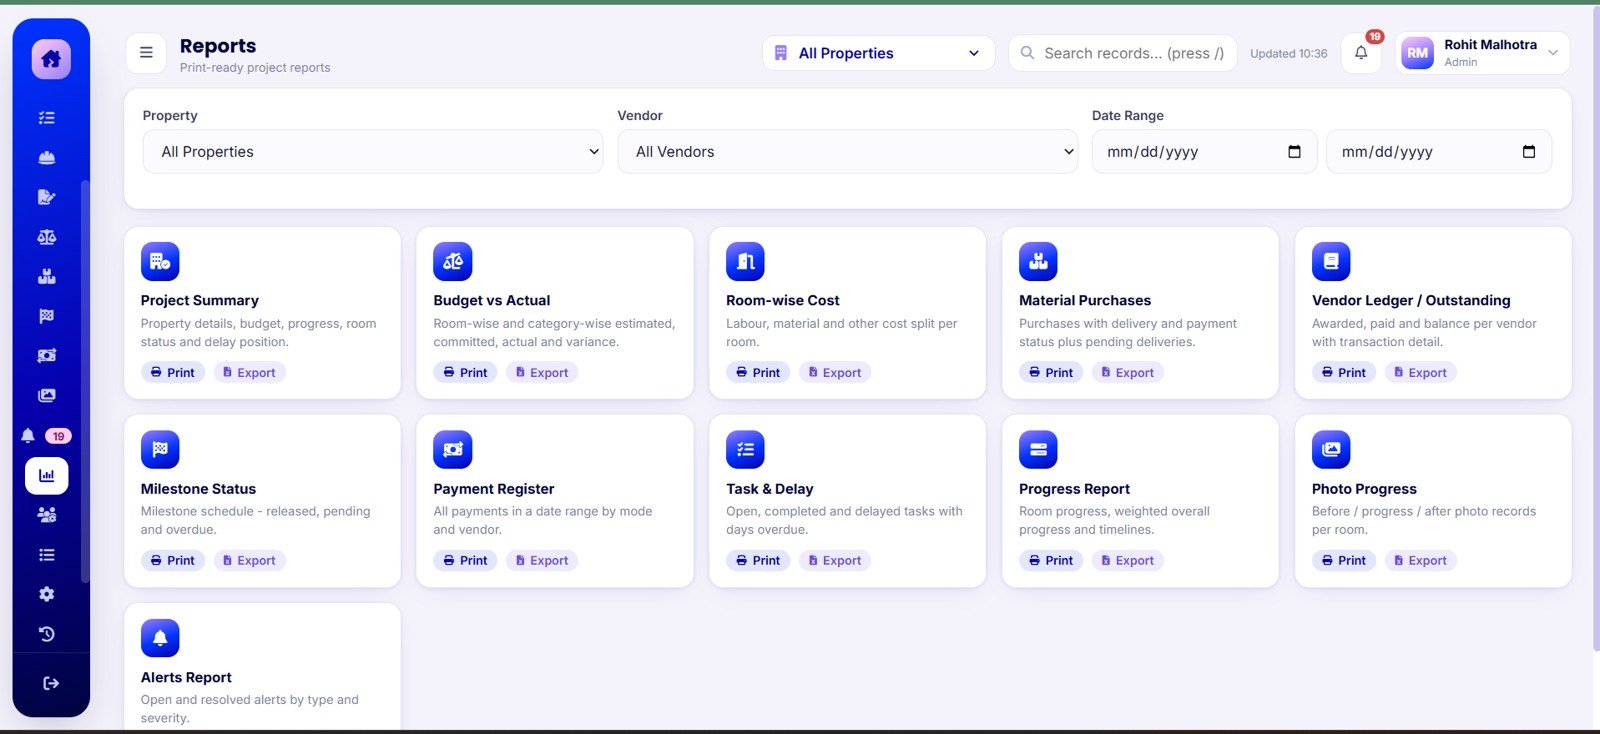Open the materials boxes sidebar icon
1600x734 pixels.
tap(47, 276)
